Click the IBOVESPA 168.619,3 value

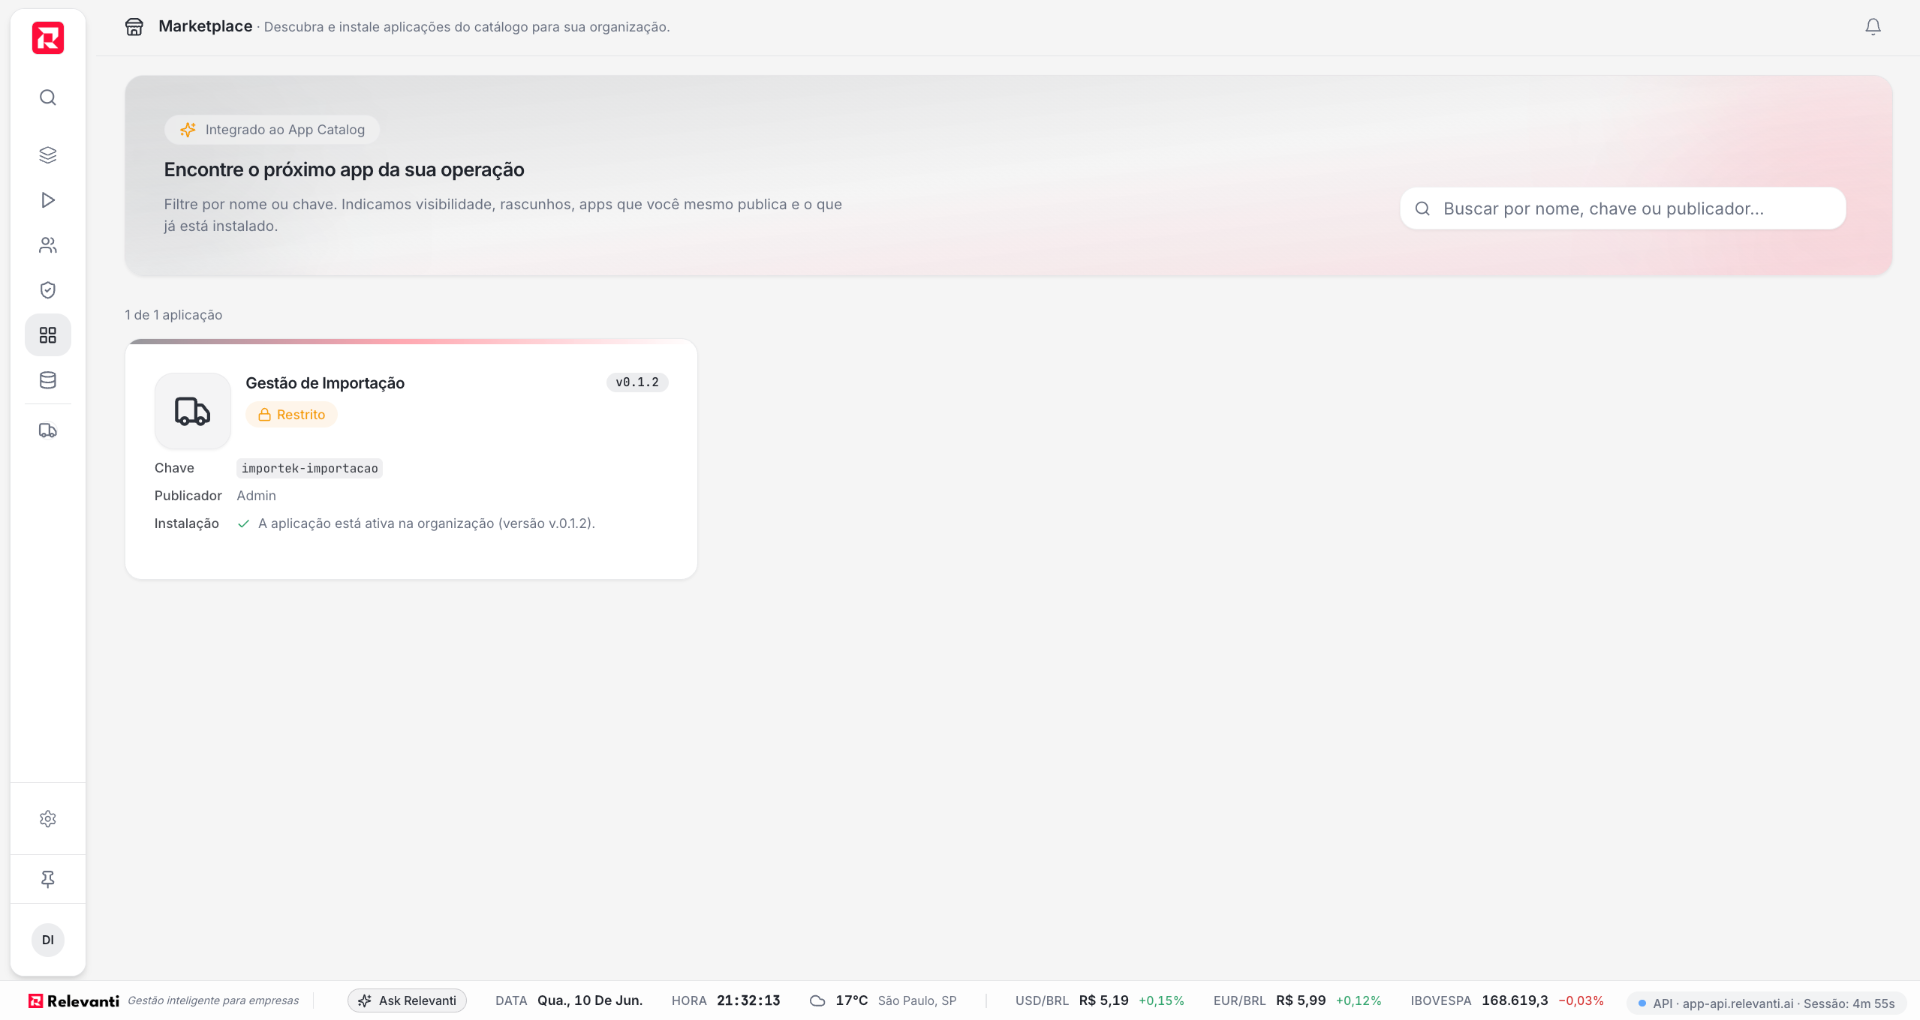[1515, 1001]
